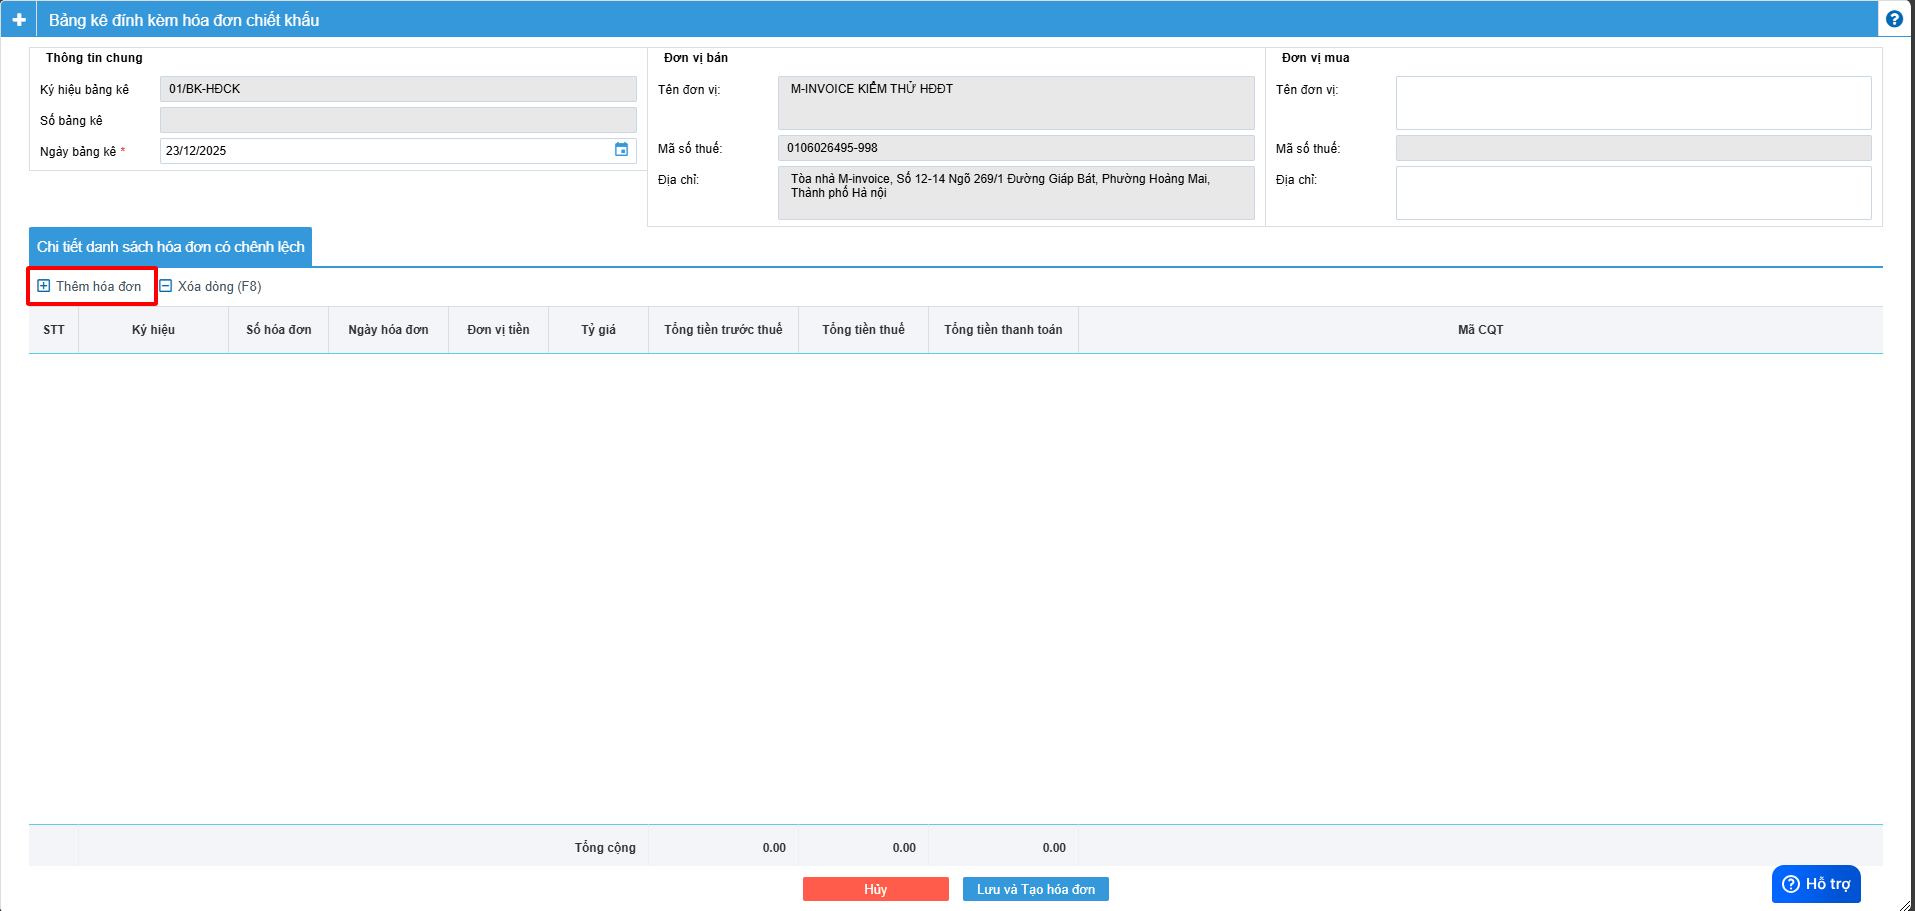Open the calendar date picker icon

pyautogui.click(x=621, y=150)
